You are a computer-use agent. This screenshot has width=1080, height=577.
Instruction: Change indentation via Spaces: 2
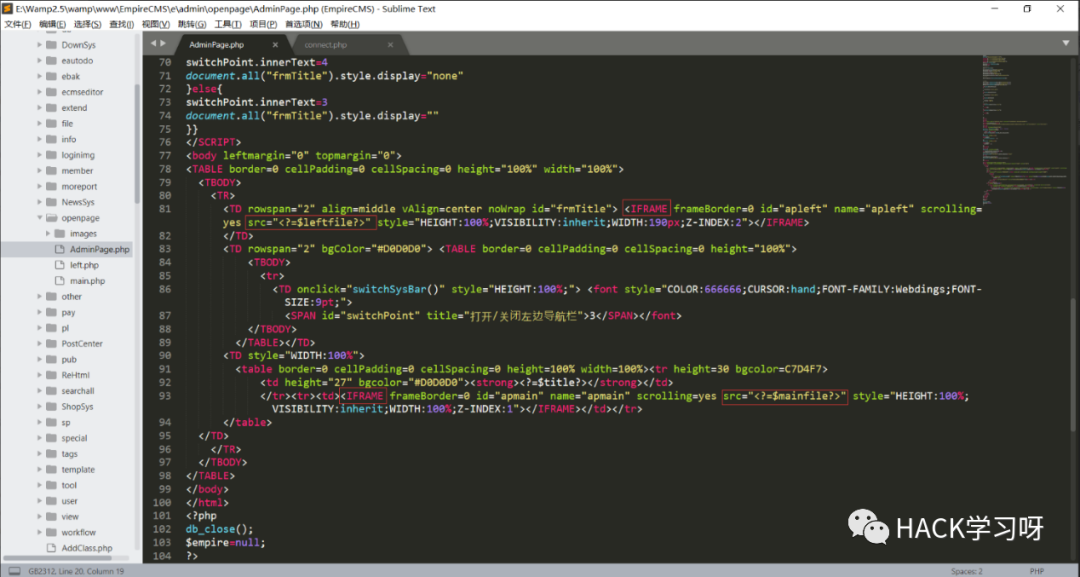point(966,571)
